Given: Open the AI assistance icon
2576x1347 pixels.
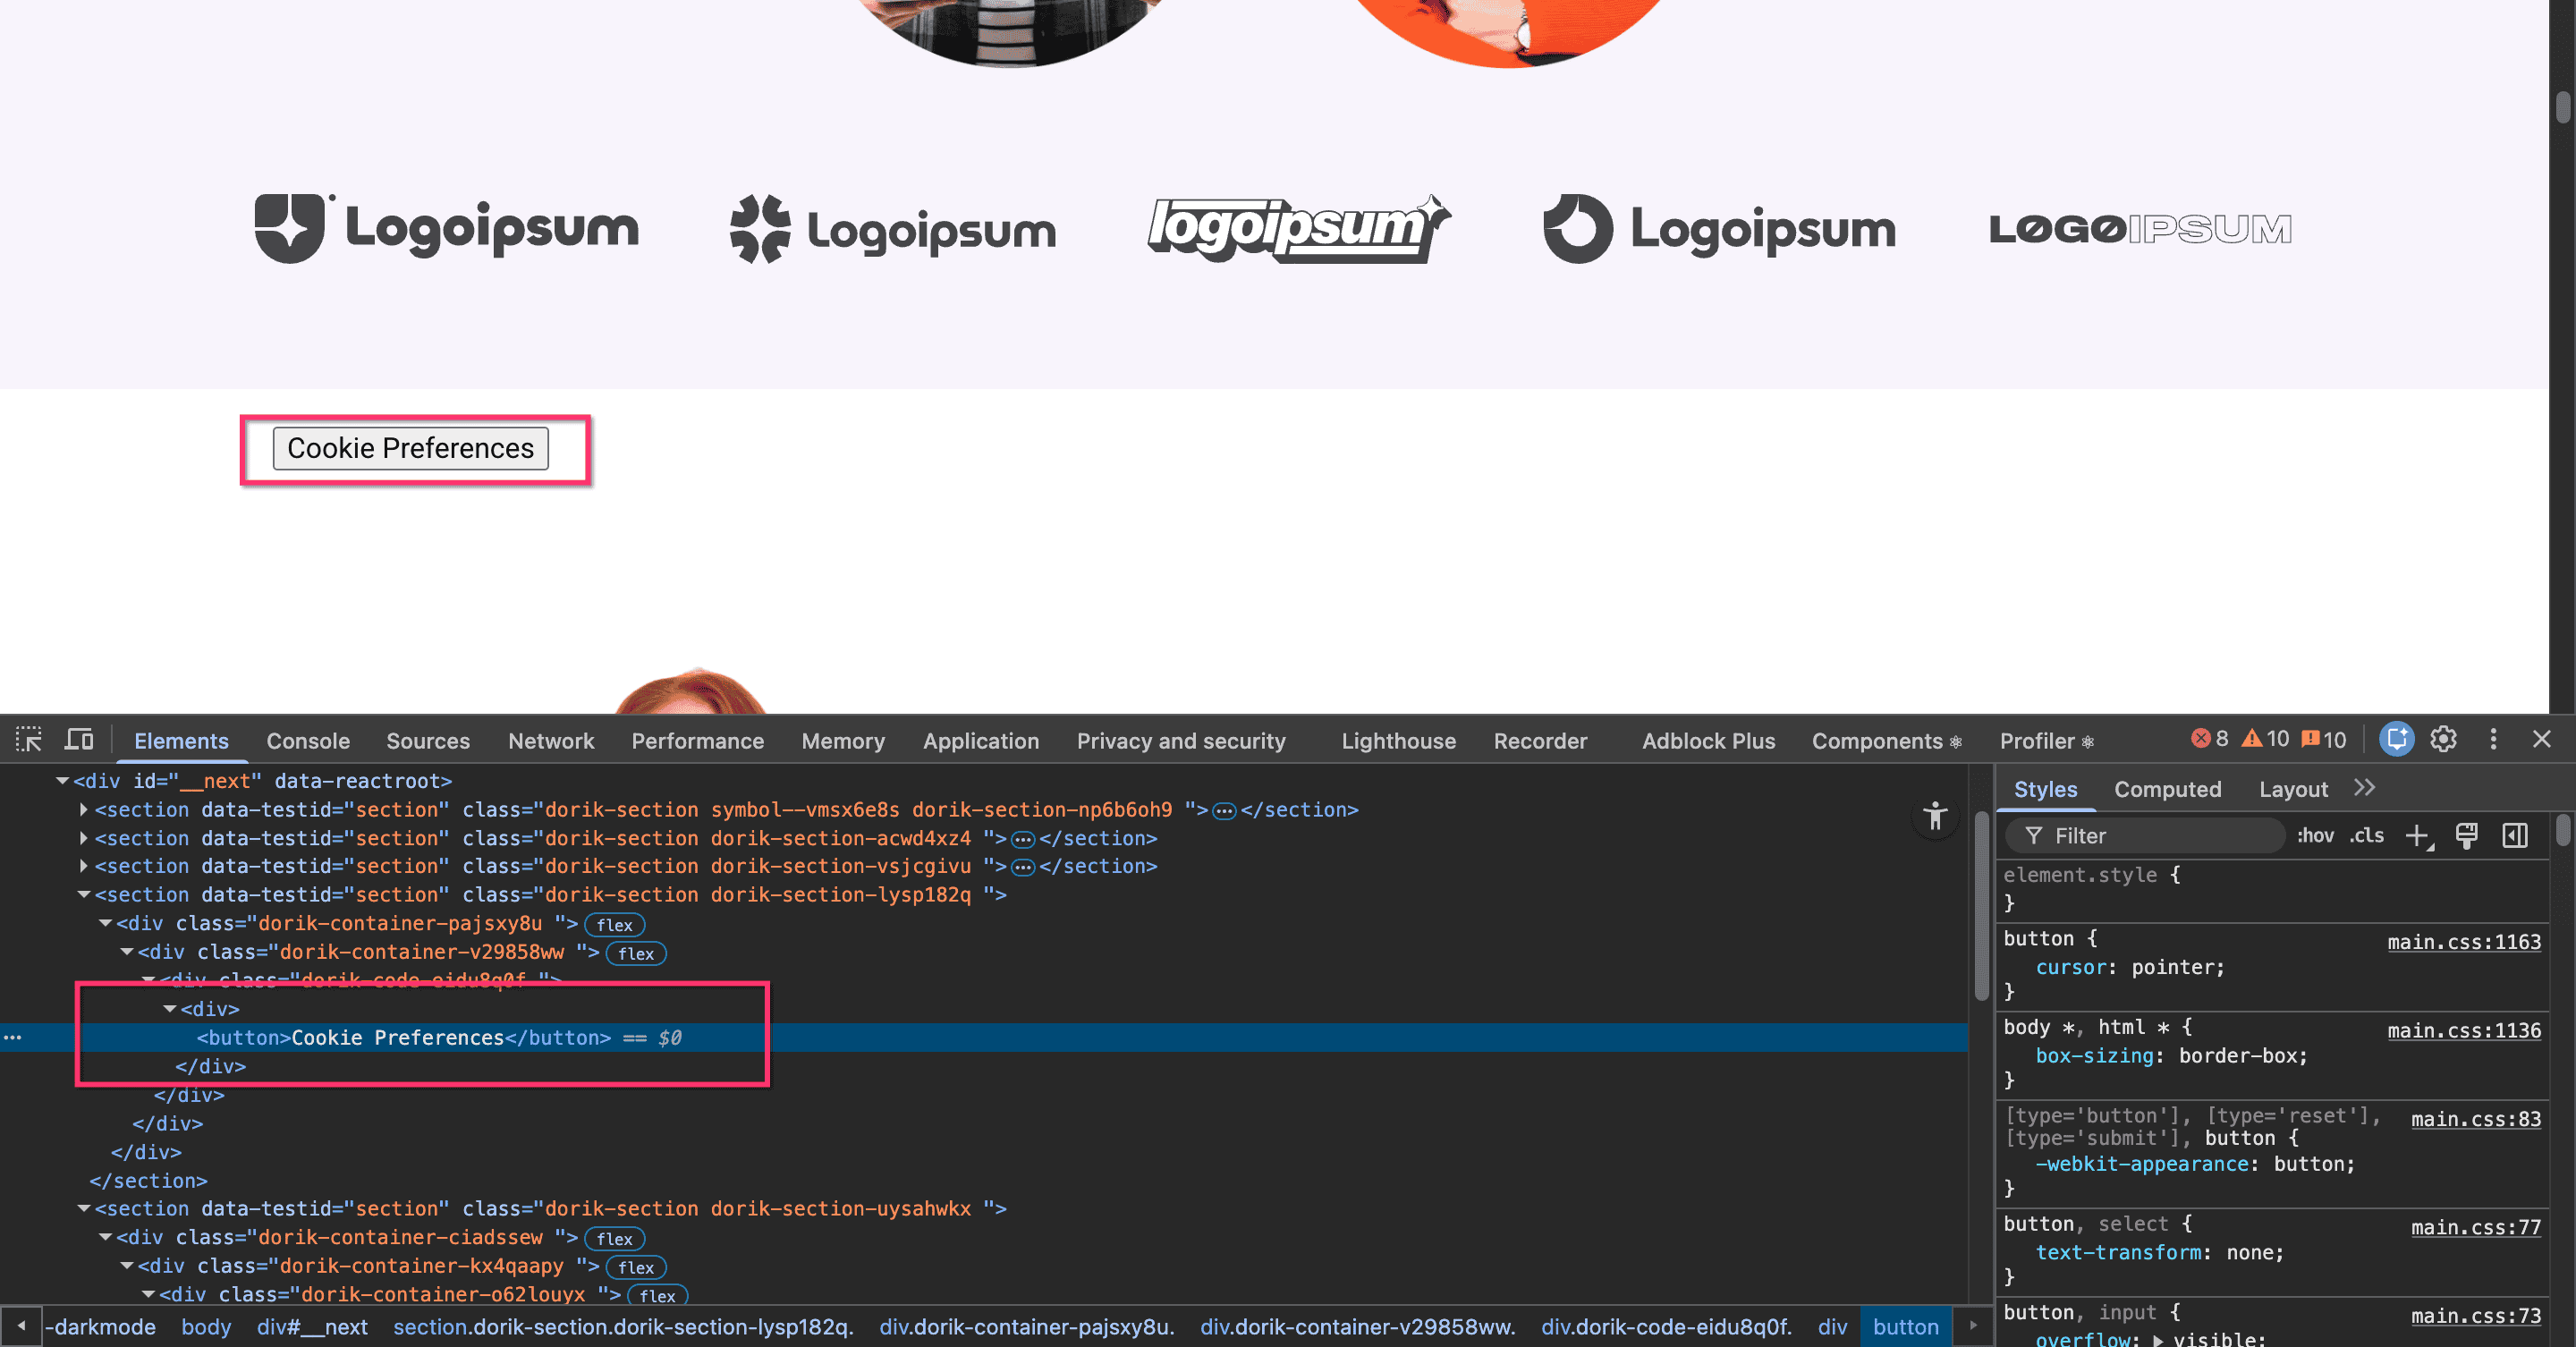Looking at the screenshot, I should 2396,740.
